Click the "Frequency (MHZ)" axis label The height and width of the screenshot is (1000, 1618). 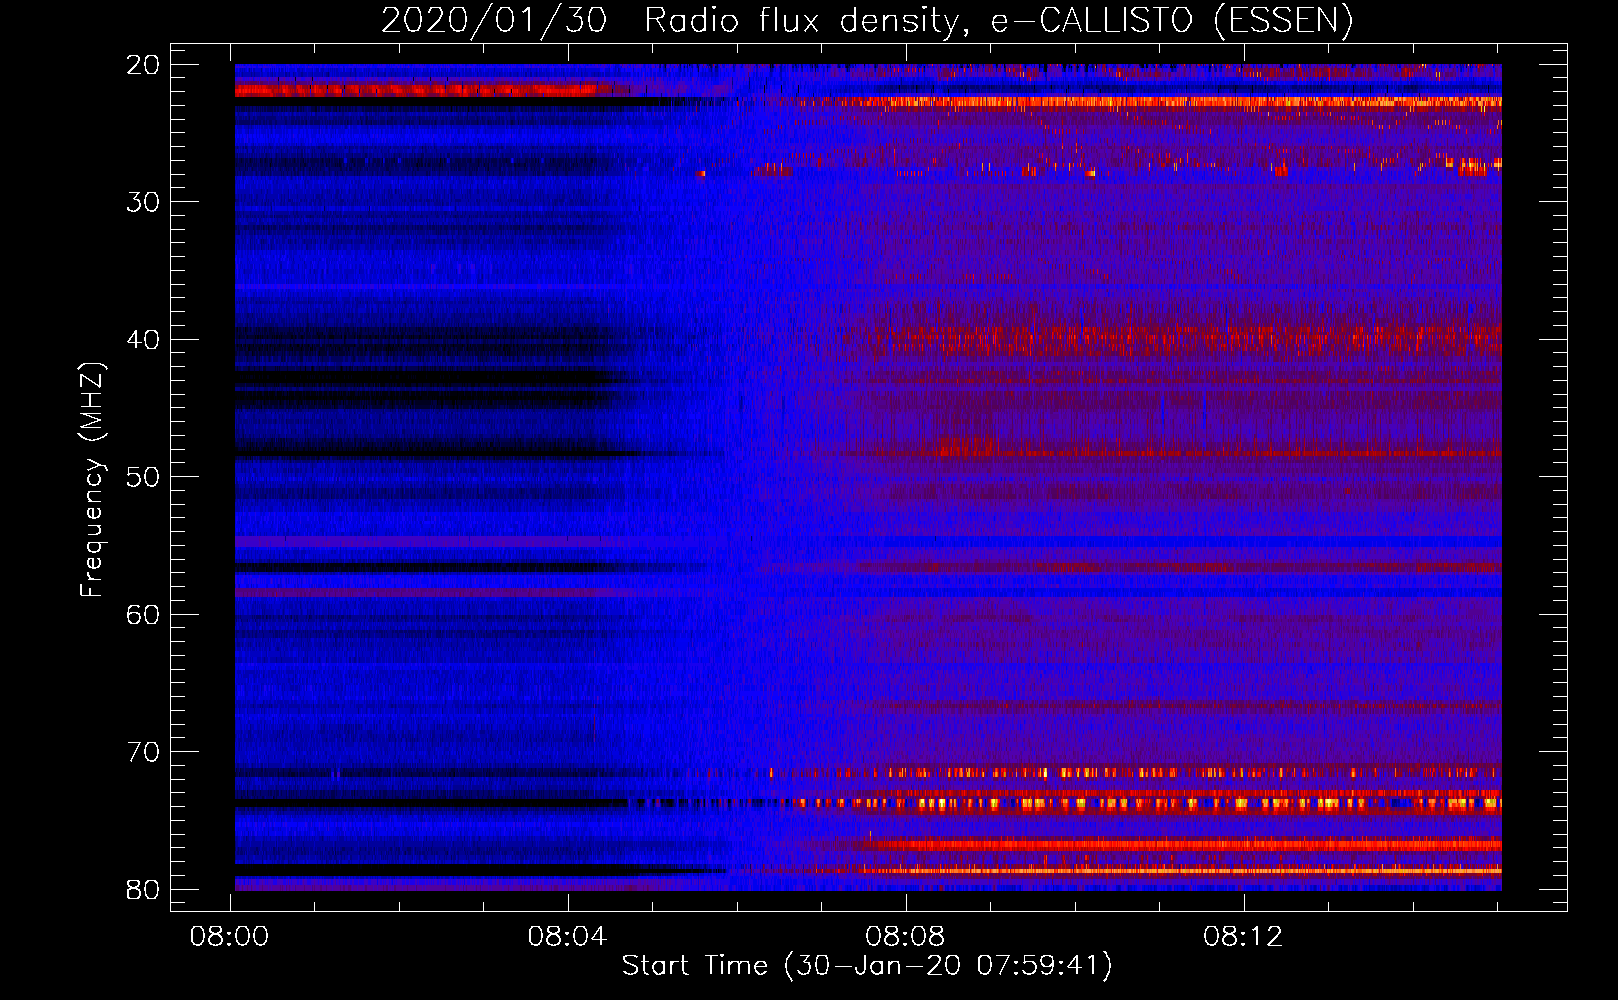pos(92,480)
